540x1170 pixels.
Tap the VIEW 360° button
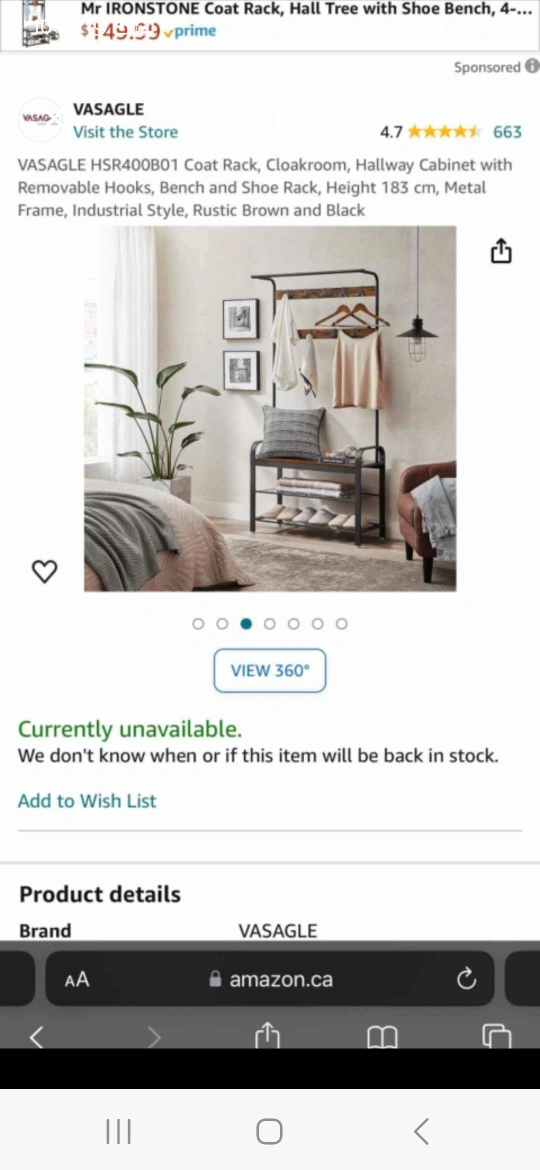pyautogui.click(x=270, y=670)
